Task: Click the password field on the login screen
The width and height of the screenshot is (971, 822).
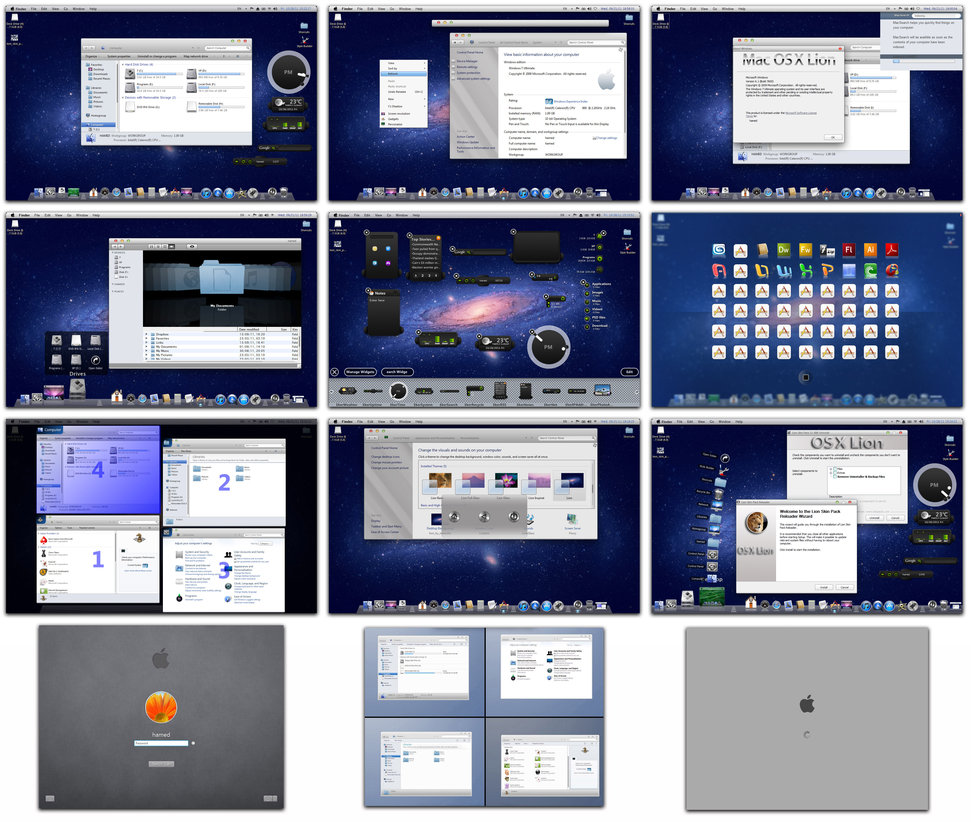Action: (161, 743)
